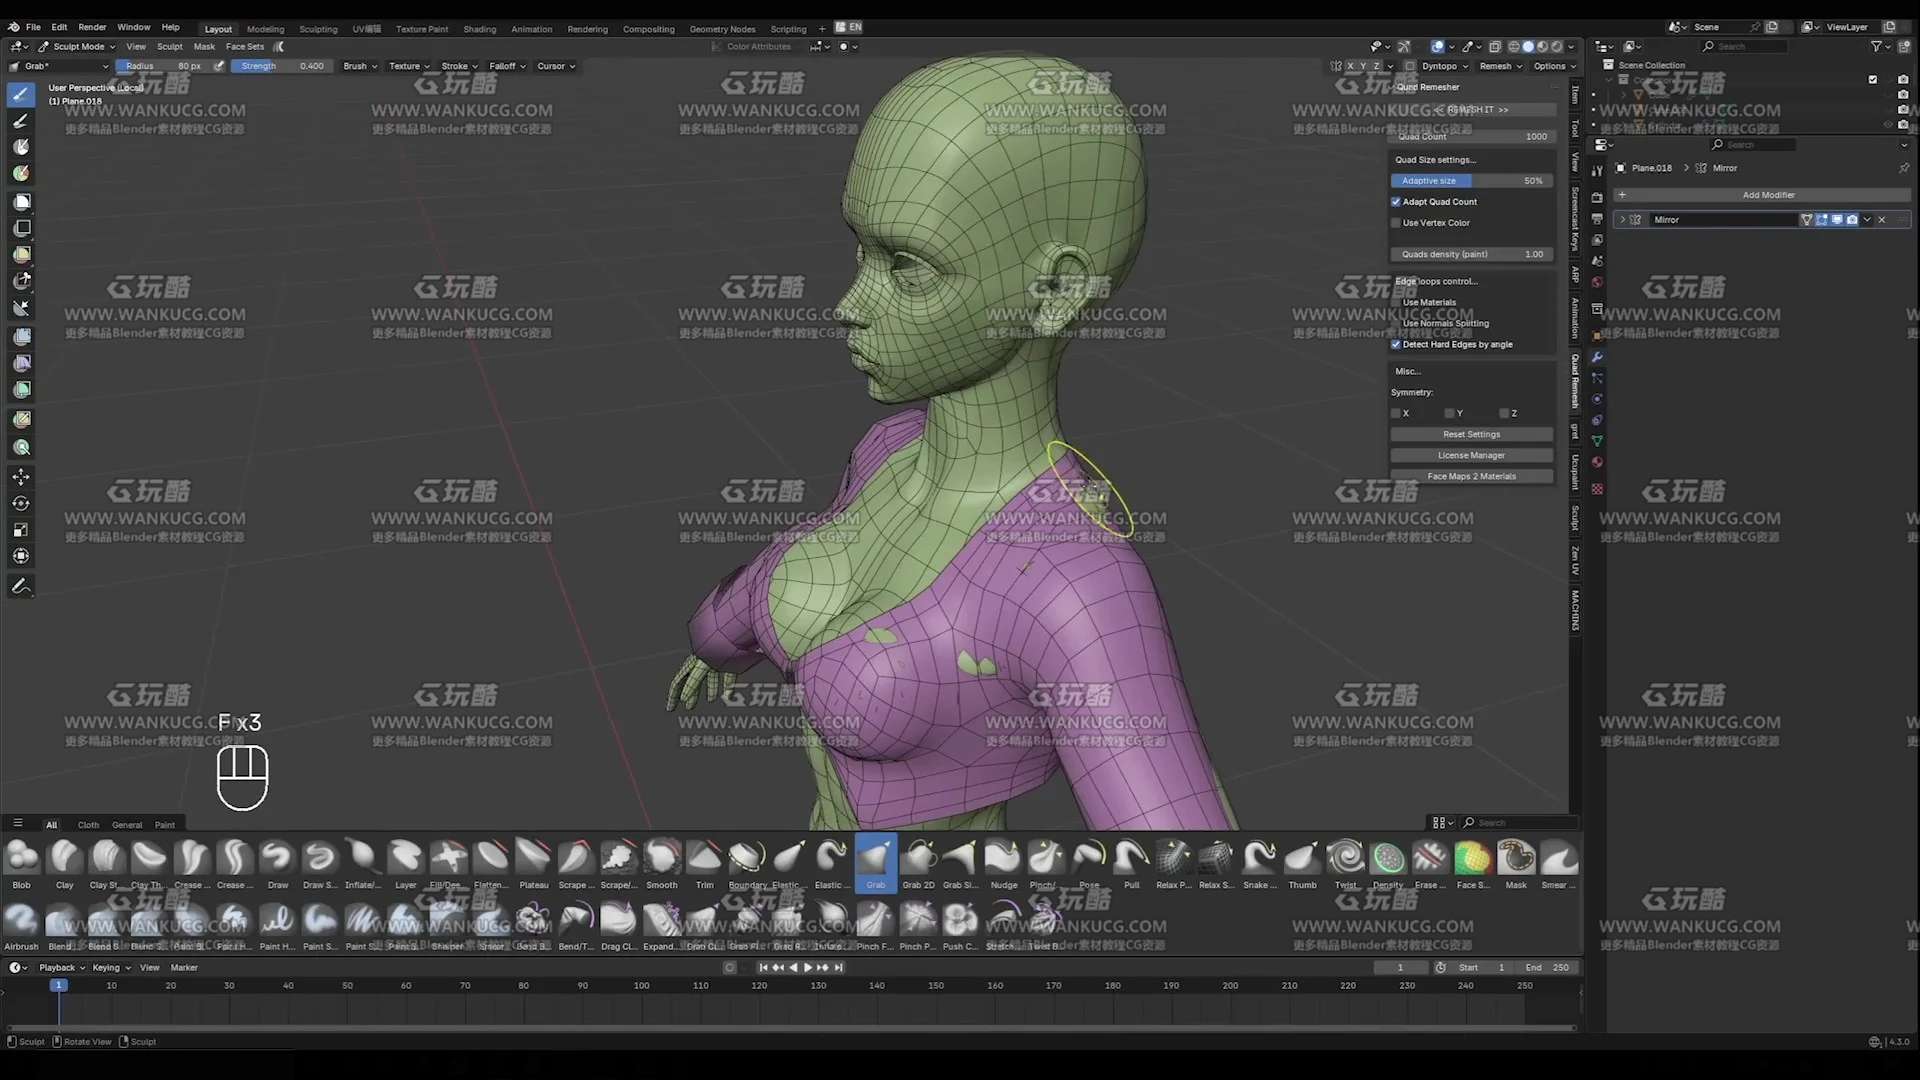Select the Trim sculpt brush
Screen dimensions: 1920x1080
coord(704,864)
